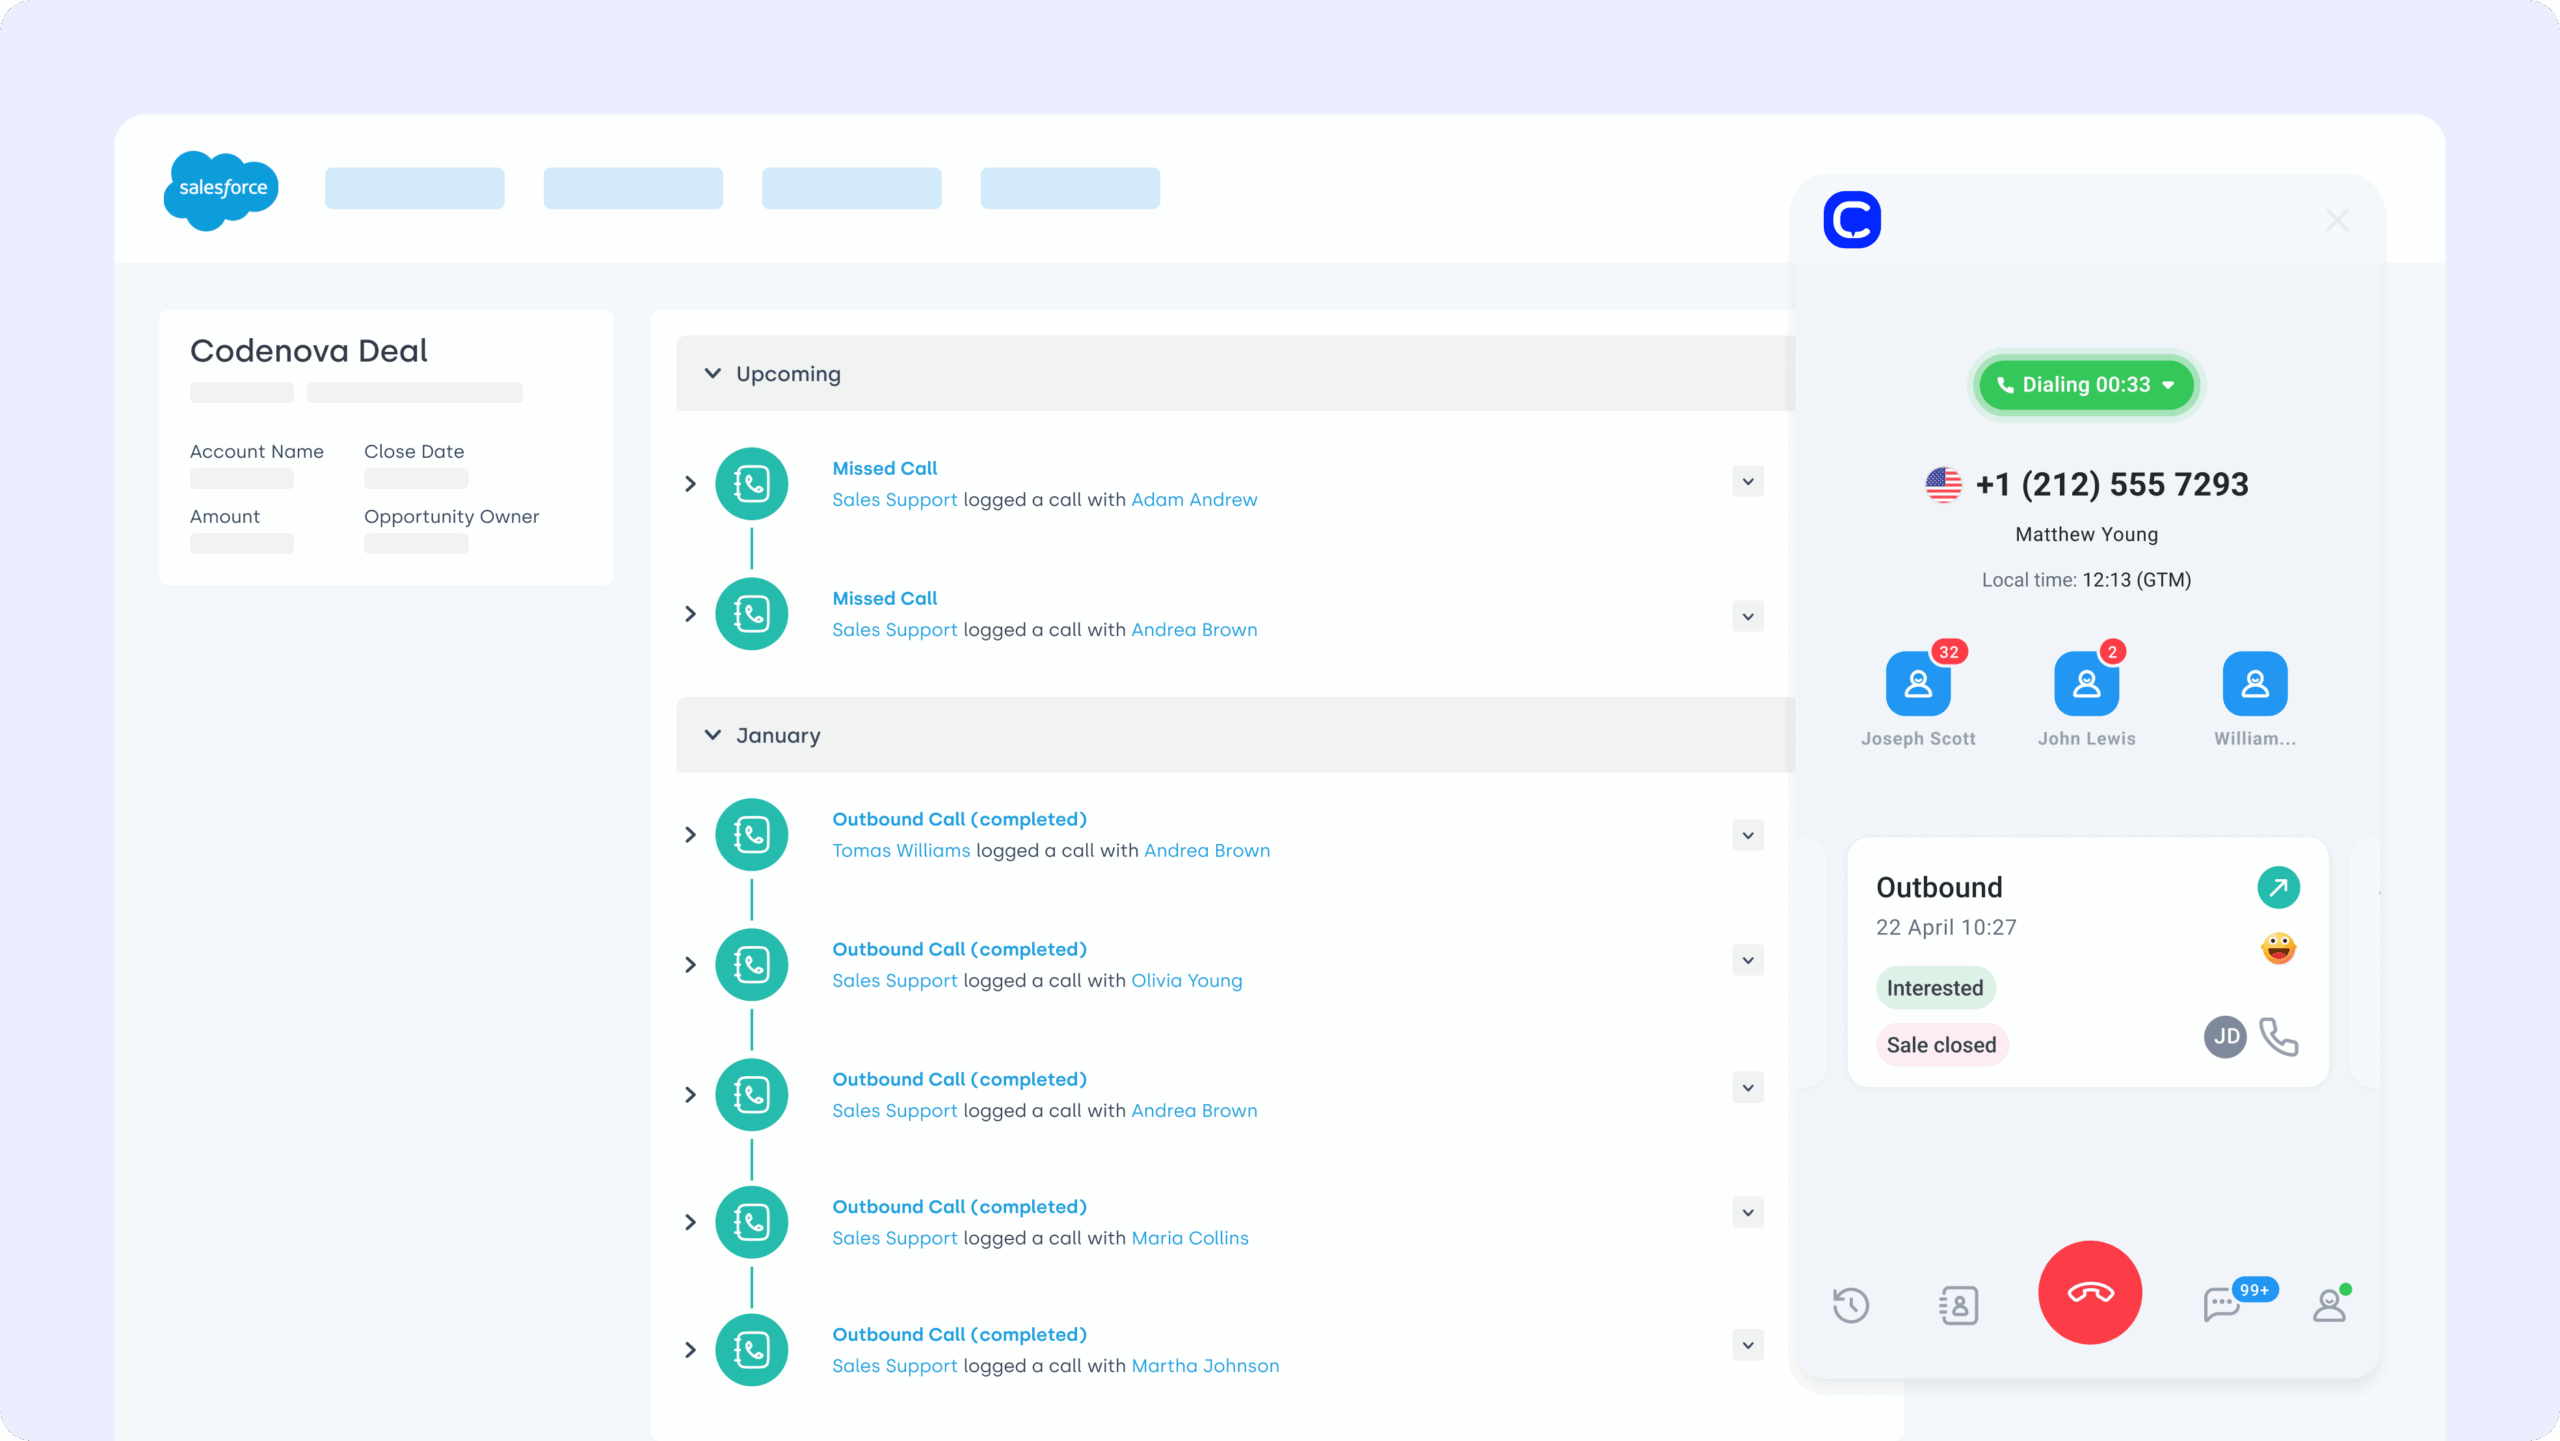2560x1441 pixels.
Task: Open the Adam Andrew contact link
Action: (x=1194, y=500)
